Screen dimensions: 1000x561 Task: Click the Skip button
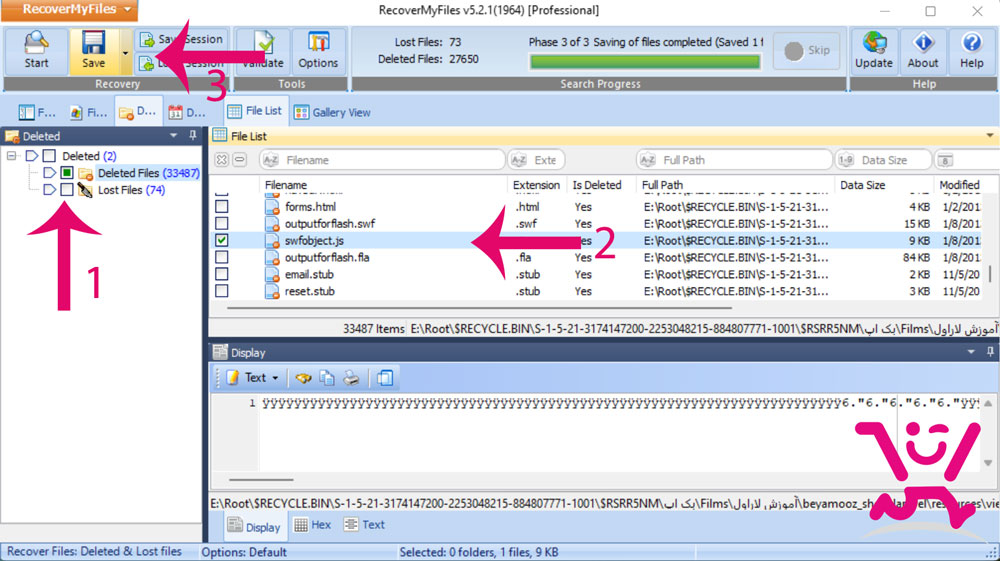[807, 50]
